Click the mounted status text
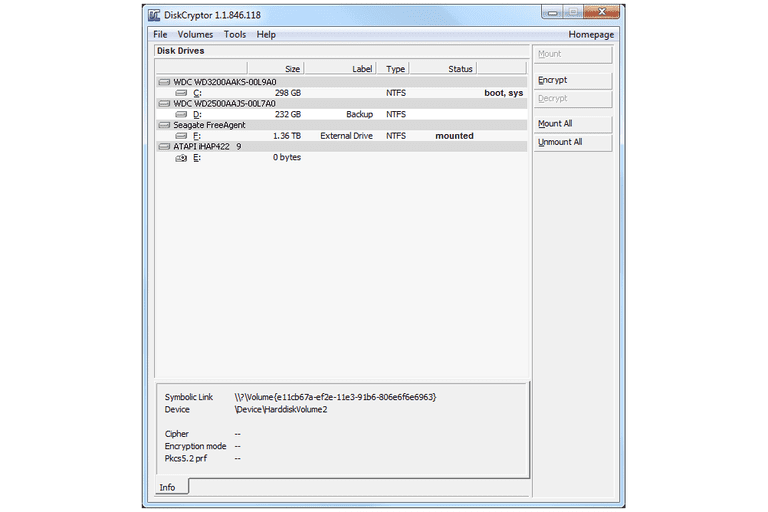Viewport: 768px width, 512px height. coord(455,136)
